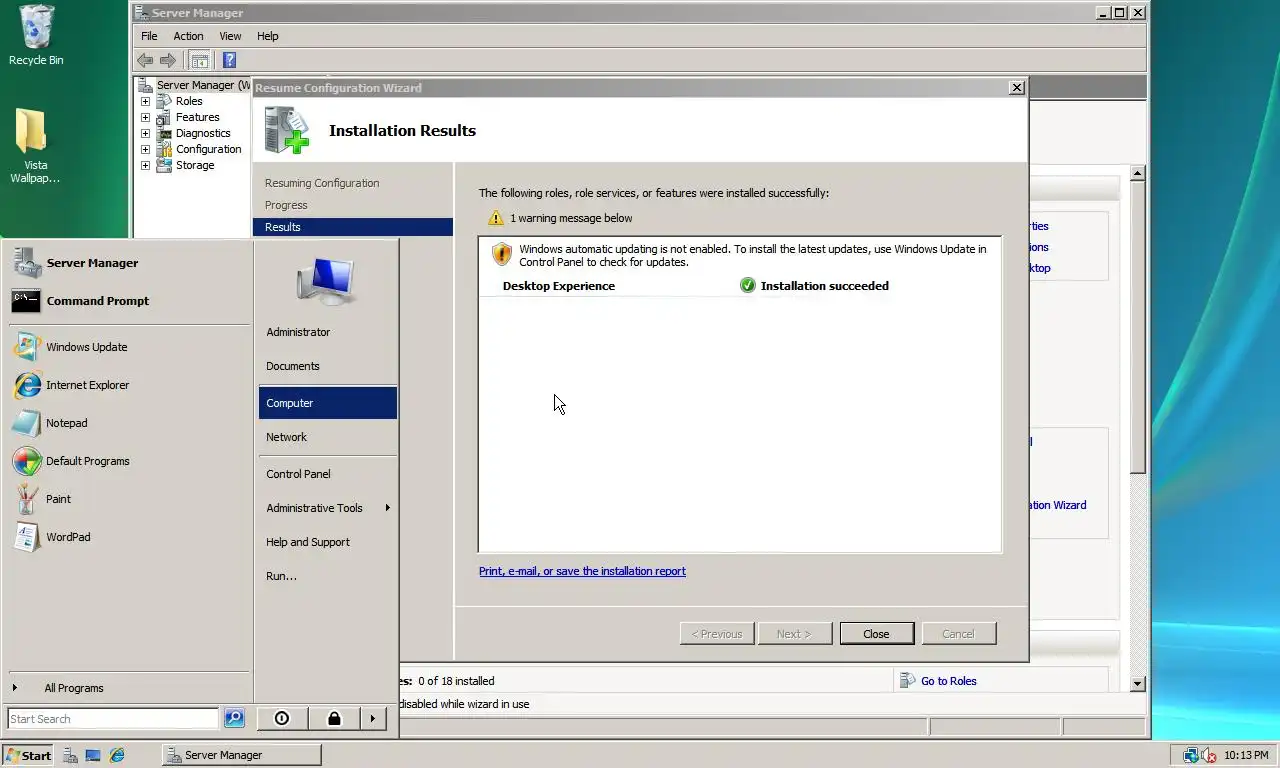Click the muted volume tray icon
The image size is (1280, 768).
(1209, 755)
